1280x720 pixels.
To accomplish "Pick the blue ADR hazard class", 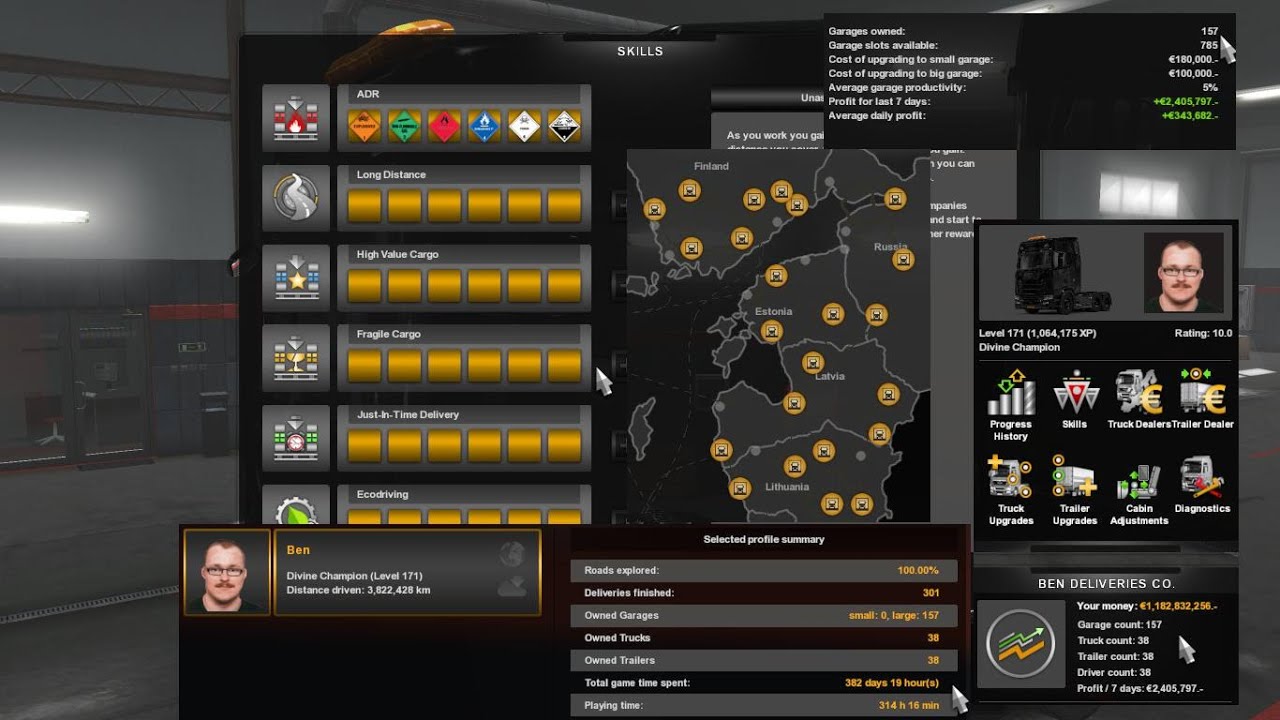I will pyautogui.click(x=485, y=126).
